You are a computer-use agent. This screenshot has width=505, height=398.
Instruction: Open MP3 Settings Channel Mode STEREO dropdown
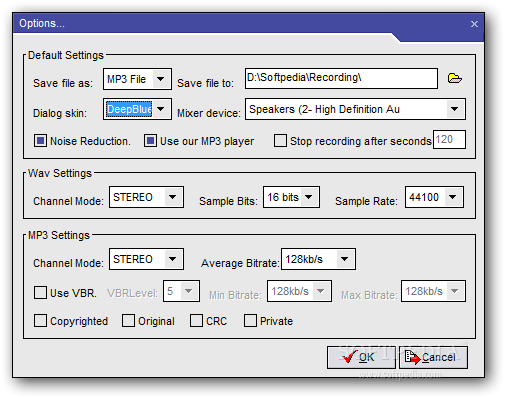pyautogui.click(x=146, y=259)
